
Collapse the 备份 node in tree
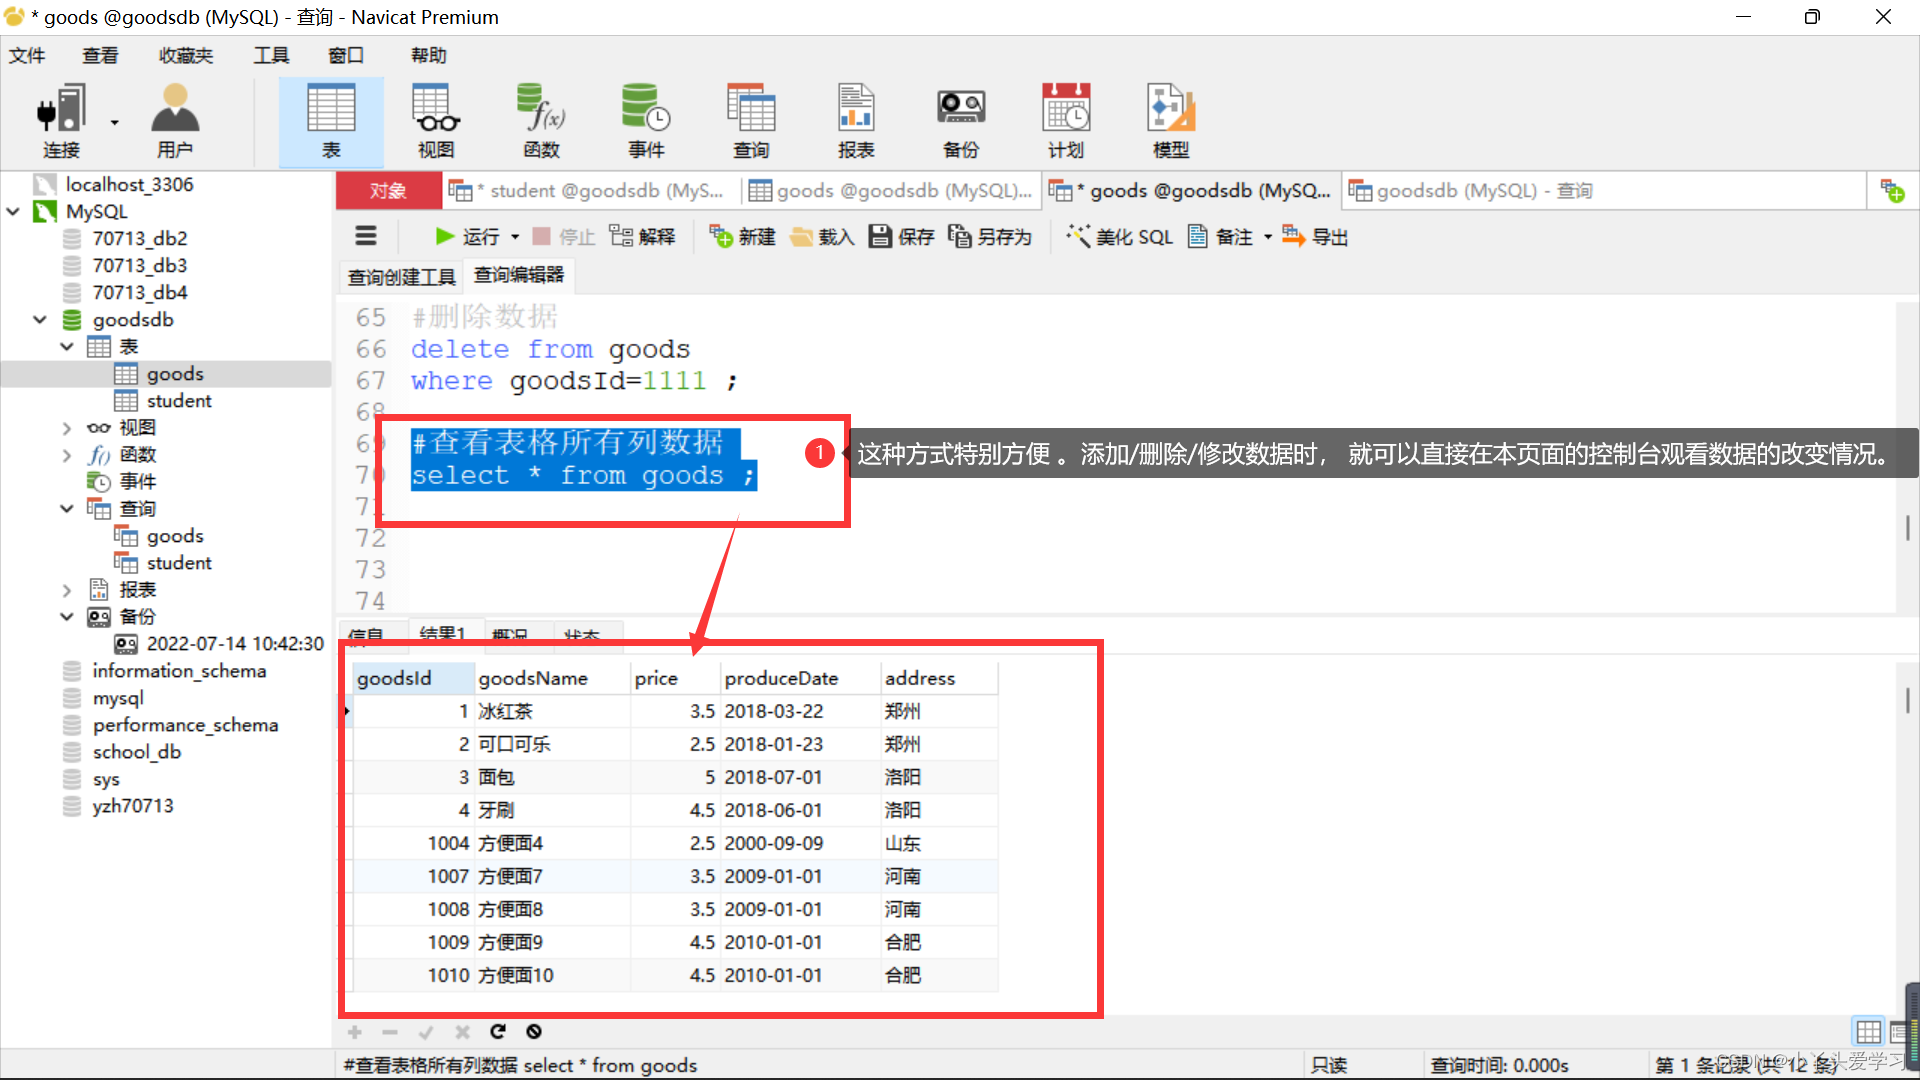point(67,617)
